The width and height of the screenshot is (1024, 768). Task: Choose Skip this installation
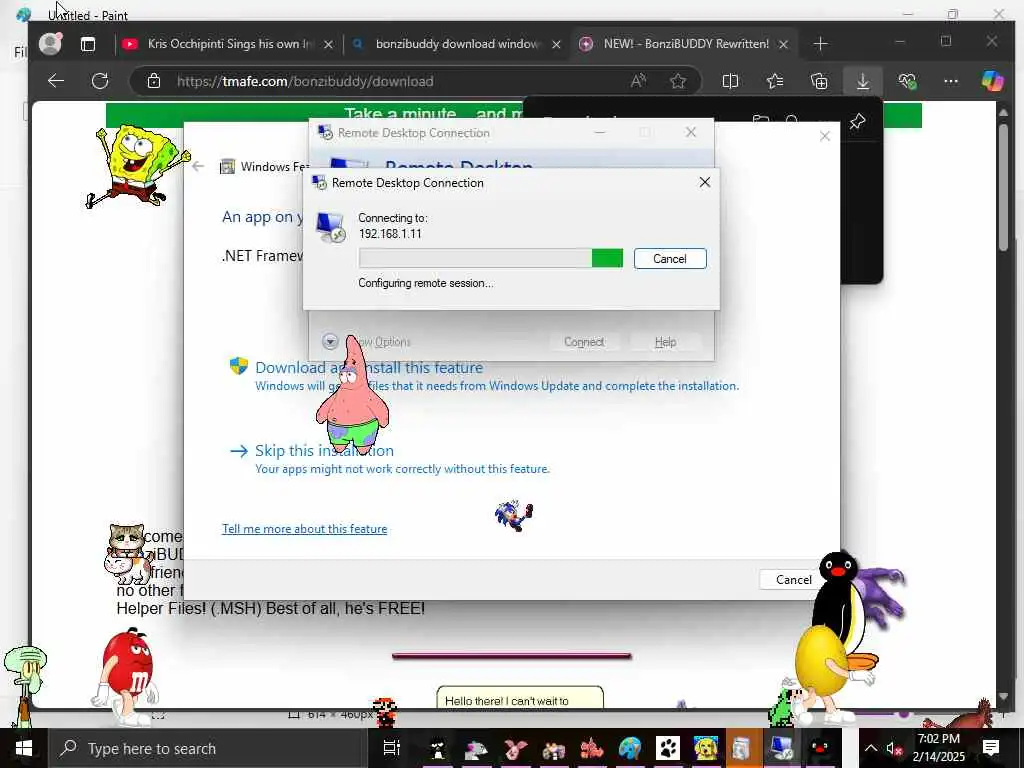coord(324,451)
